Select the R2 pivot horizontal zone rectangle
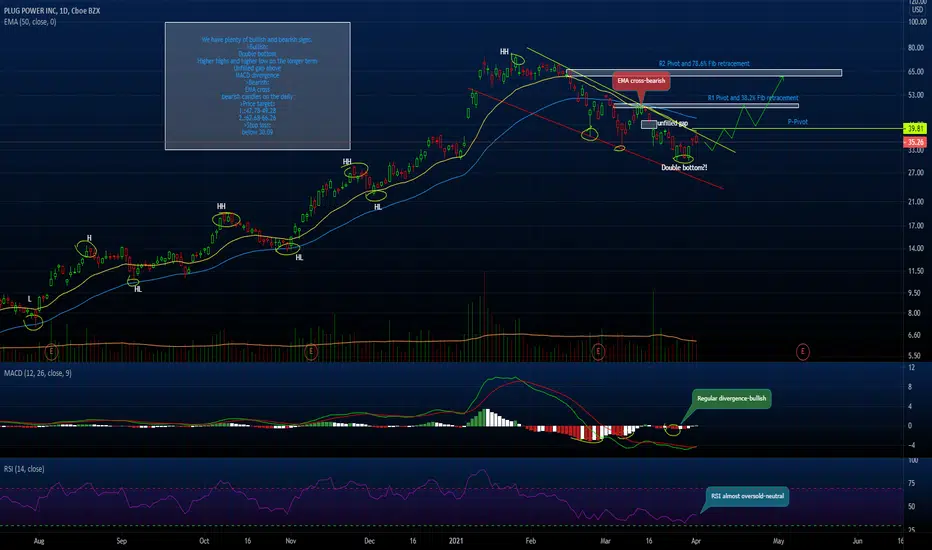The height and width of the screenshot is (550, 932). click(704, 73)
